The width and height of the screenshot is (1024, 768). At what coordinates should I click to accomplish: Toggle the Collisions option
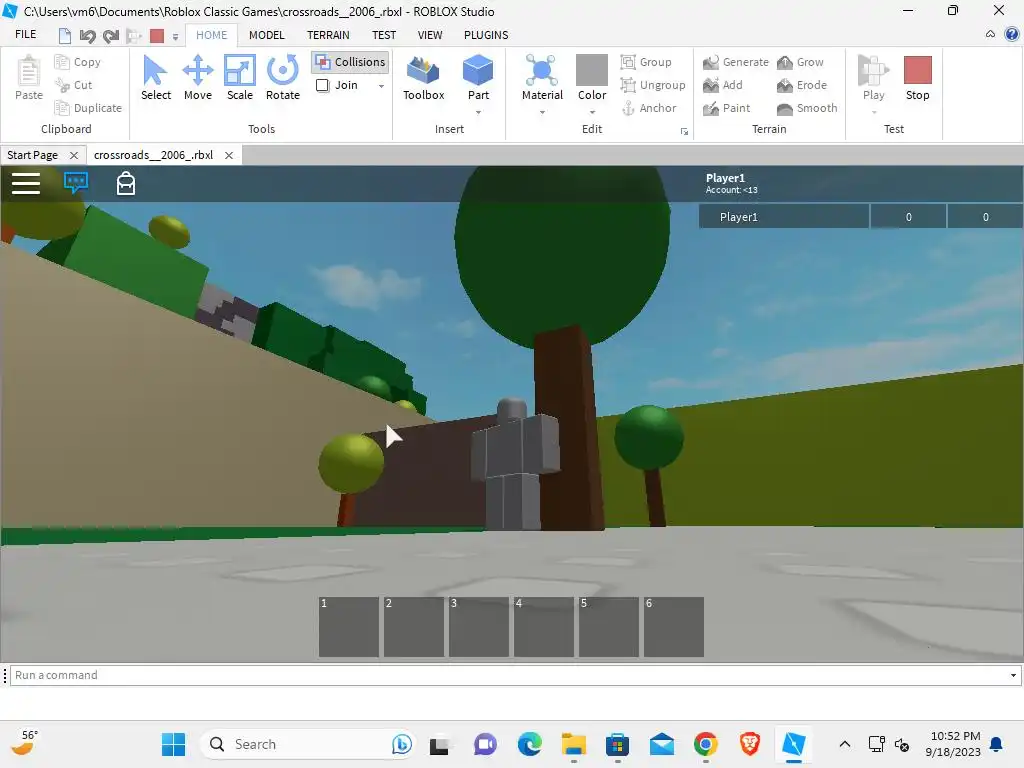[351, 62]
